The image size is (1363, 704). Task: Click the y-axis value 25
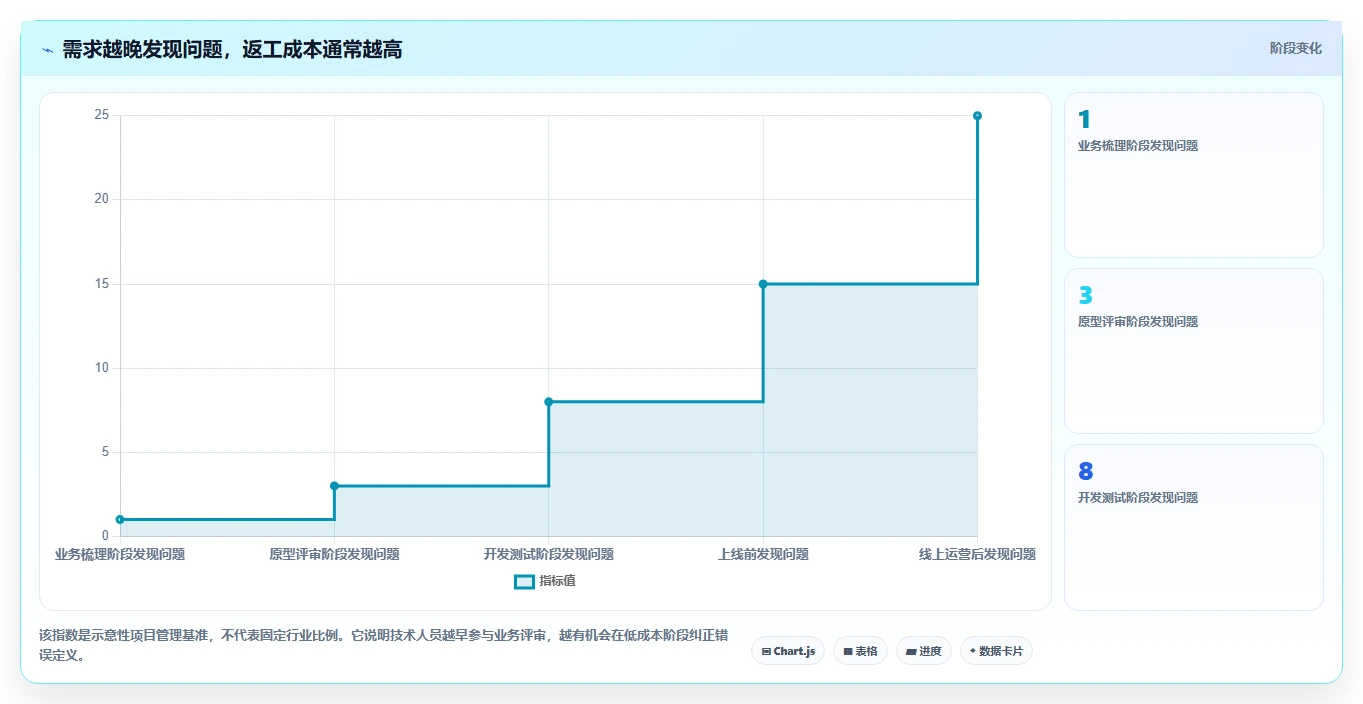[x=101, y=115]
